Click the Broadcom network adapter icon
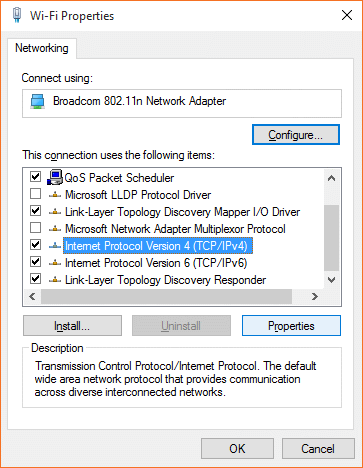 coord(38,101)
